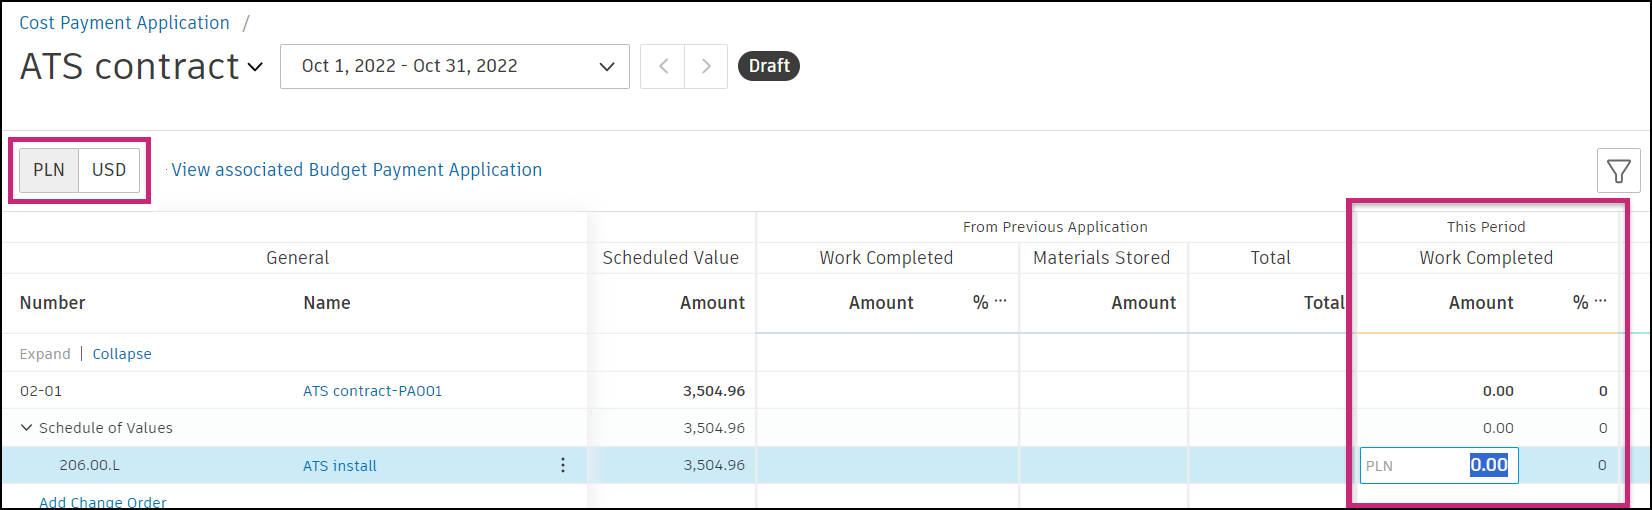Image resolution: width=1652 pixels, height=510 pixels.
Task: Click the Draft status badge
Action: (x=768, y=66)
